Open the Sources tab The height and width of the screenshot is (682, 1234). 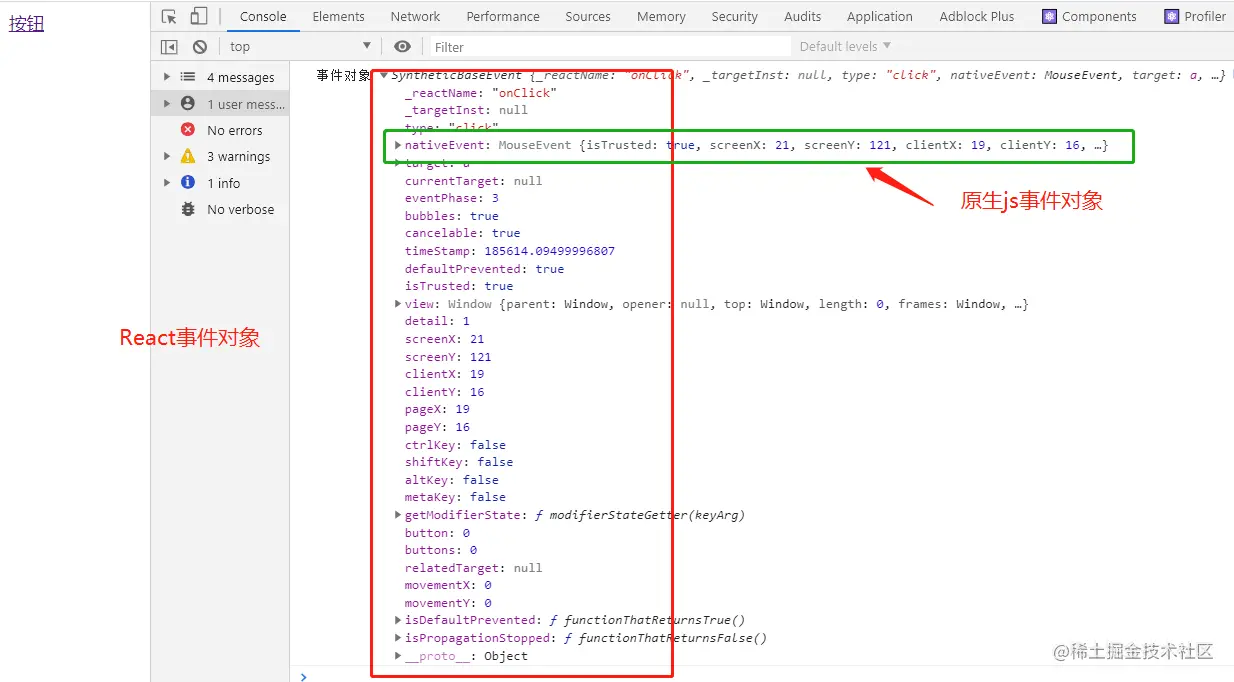tap(588, 16)
